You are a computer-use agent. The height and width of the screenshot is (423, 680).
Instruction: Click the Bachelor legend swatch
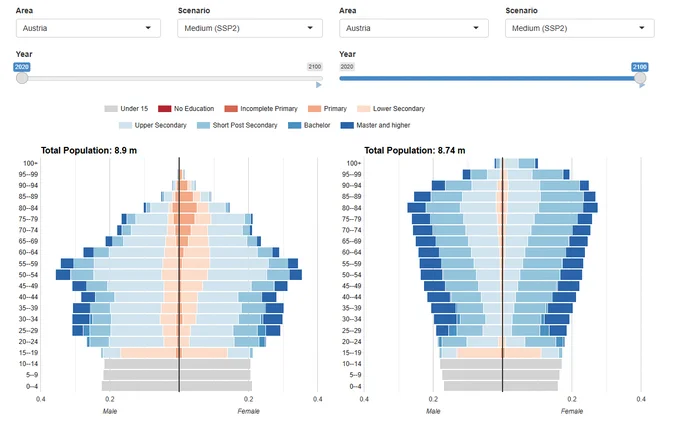[x=294, y=125]
